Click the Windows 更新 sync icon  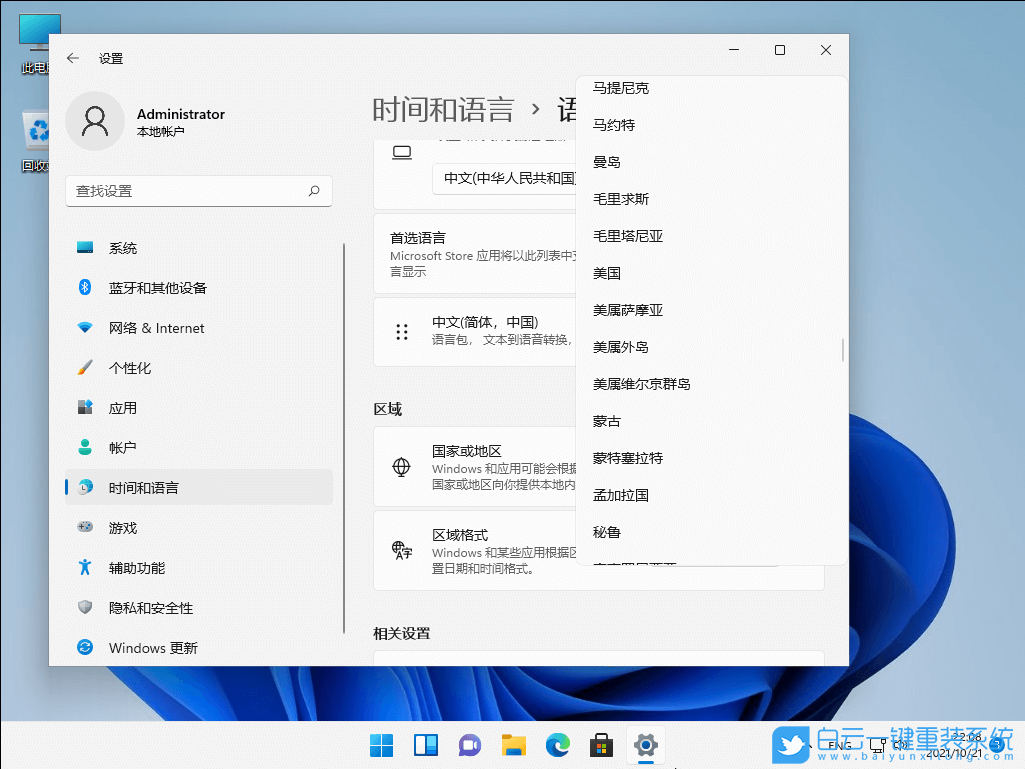point(85,648)
